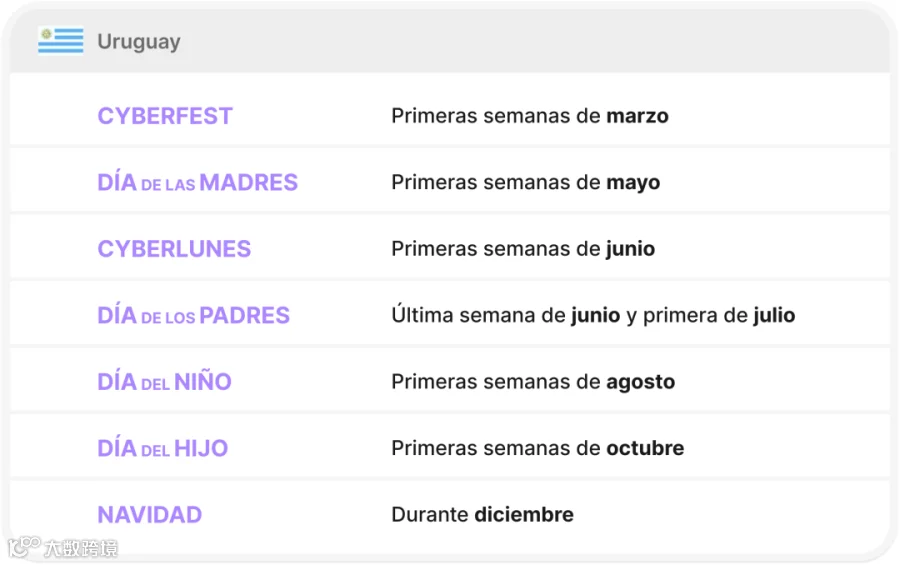Select the Uruguay header title

(x=139, y=41)
